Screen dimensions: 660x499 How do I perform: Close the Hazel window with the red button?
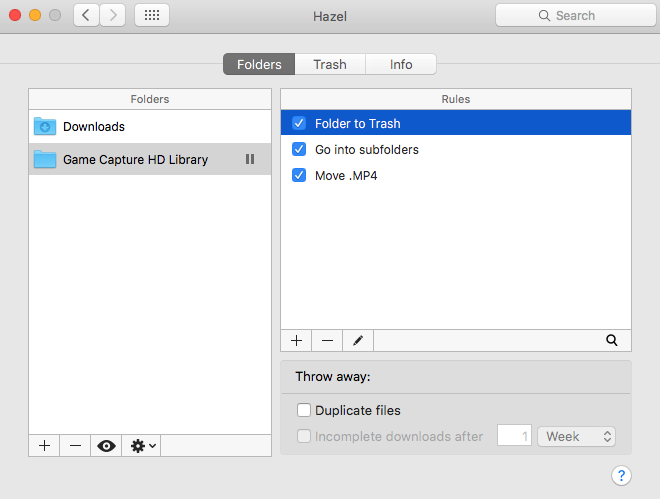(x=15, y=15)
